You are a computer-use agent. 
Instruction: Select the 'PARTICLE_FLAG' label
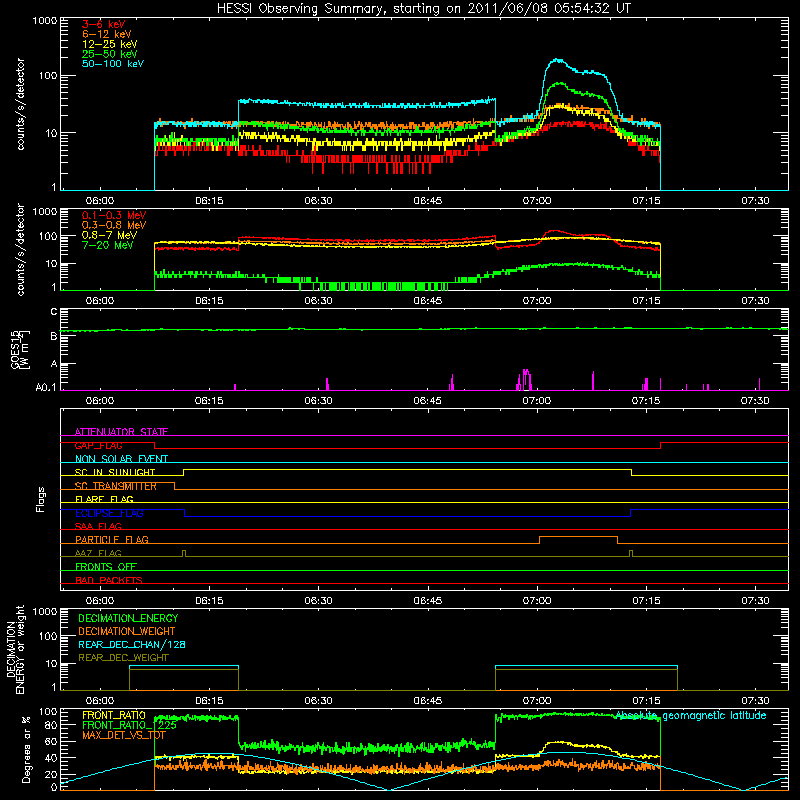tap(112, 539)
